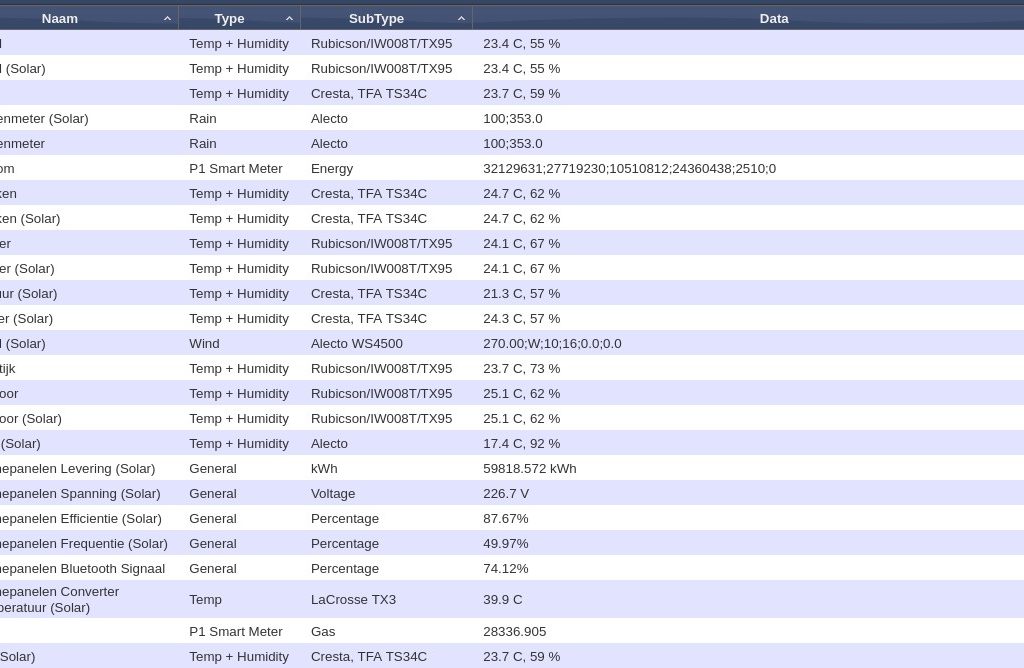This screenshot has height=668, width=1024.
Task: Select the LaCrosse TX3 subtype cell
Action: pyautogui.click(x=353, y=599)
